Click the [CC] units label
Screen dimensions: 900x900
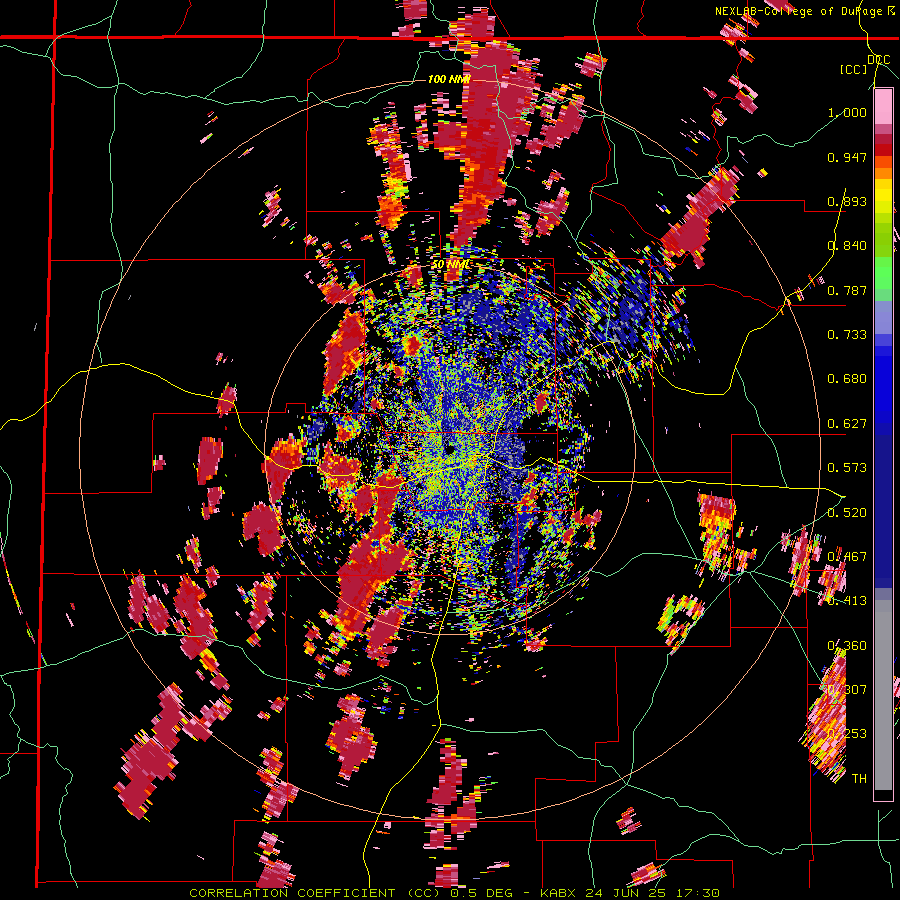coord(854,69)
